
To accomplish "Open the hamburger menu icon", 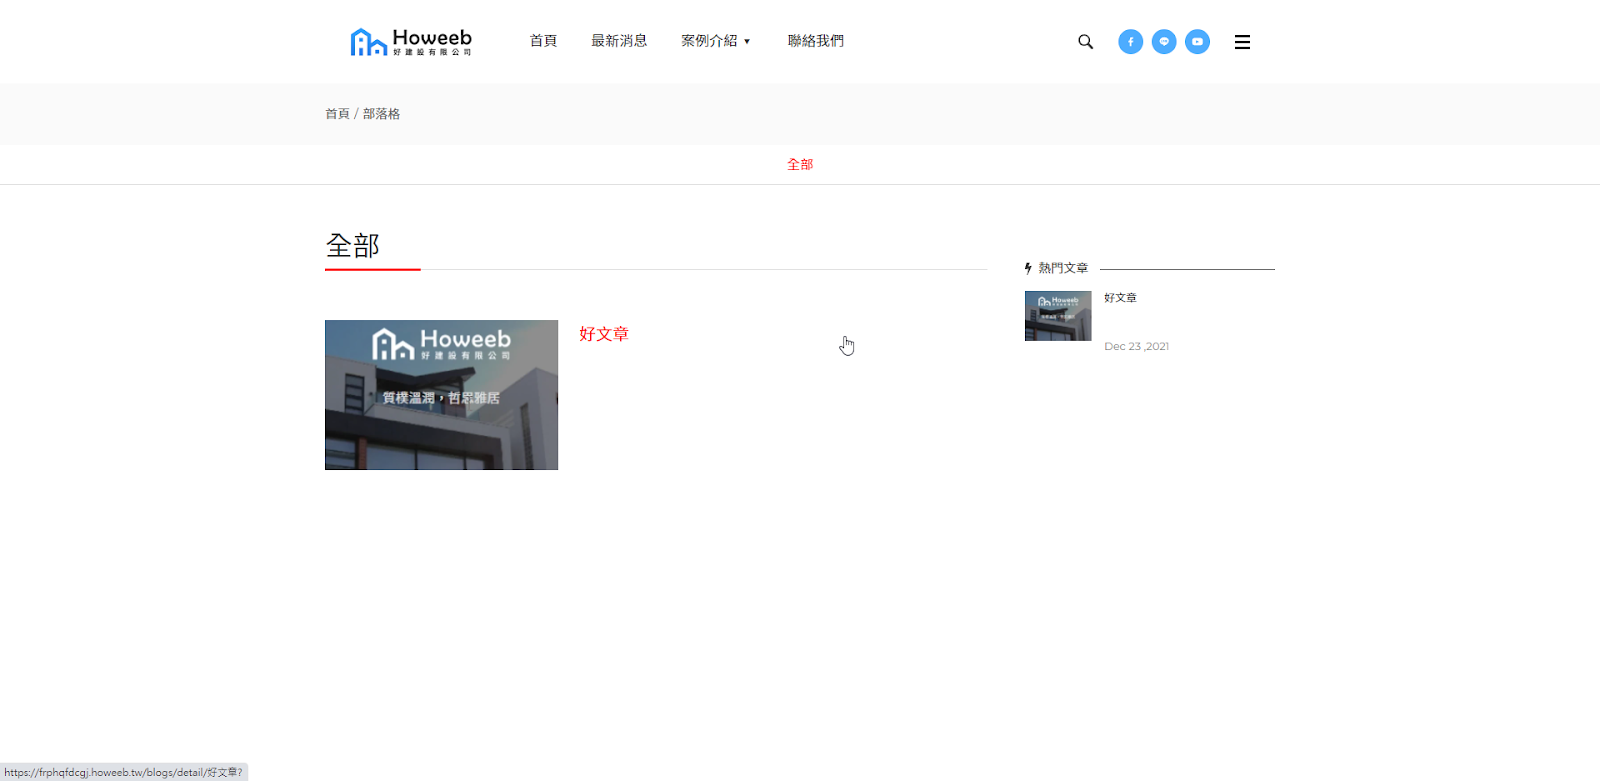I will 1242,42.
